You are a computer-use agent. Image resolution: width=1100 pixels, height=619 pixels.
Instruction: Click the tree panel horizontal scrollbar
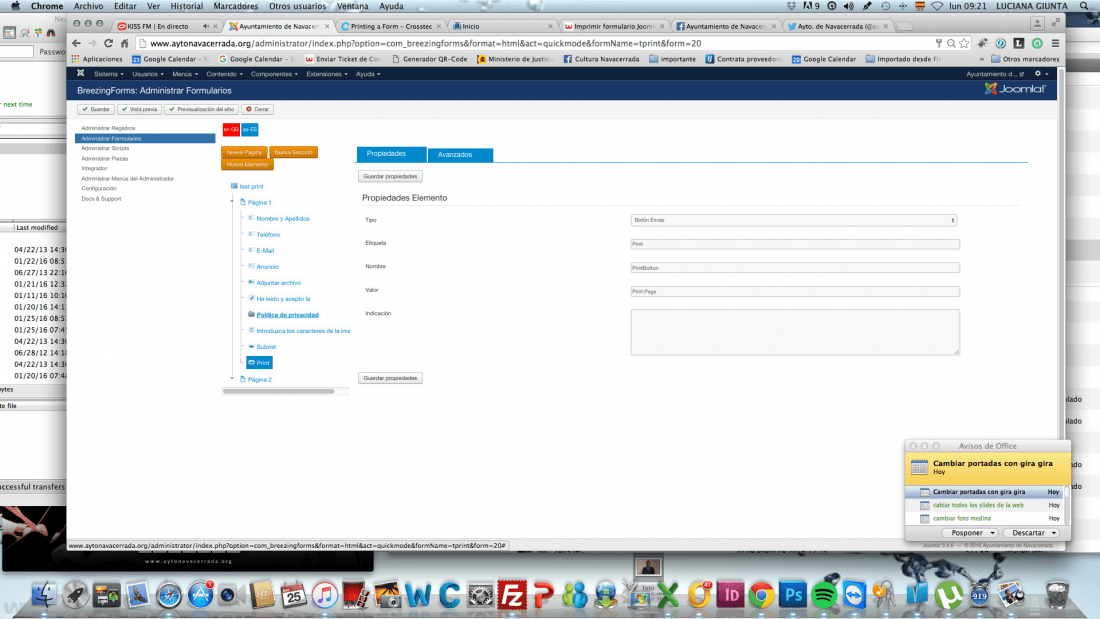pos(279,392)
